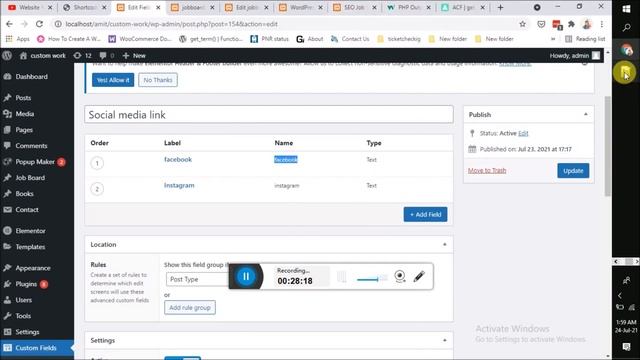The image size is (640, 360).
Task: Collapse the Publish panel
Action: click(586, 115)
